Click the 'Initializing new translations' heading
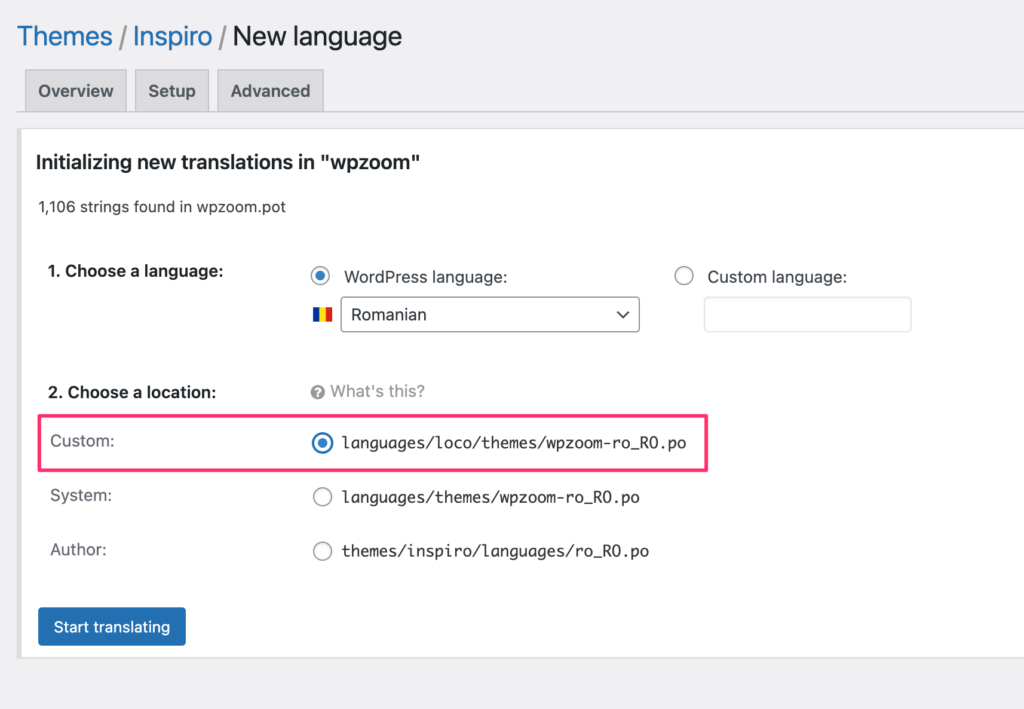Screen dimensions: 1024x709 [228, 162]
